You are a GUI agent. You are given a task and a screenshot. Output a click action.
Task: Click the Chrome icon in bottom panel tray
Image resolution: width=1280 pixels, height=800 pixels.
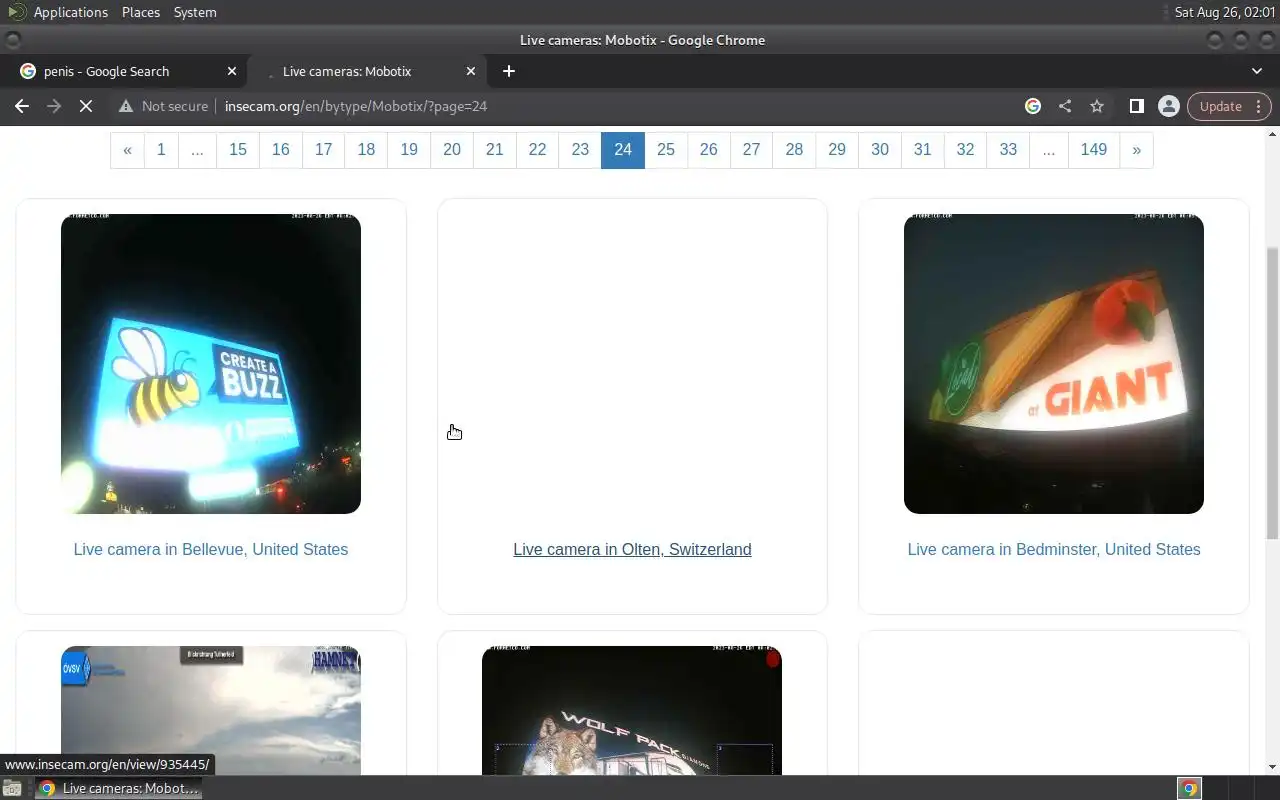1189,788
